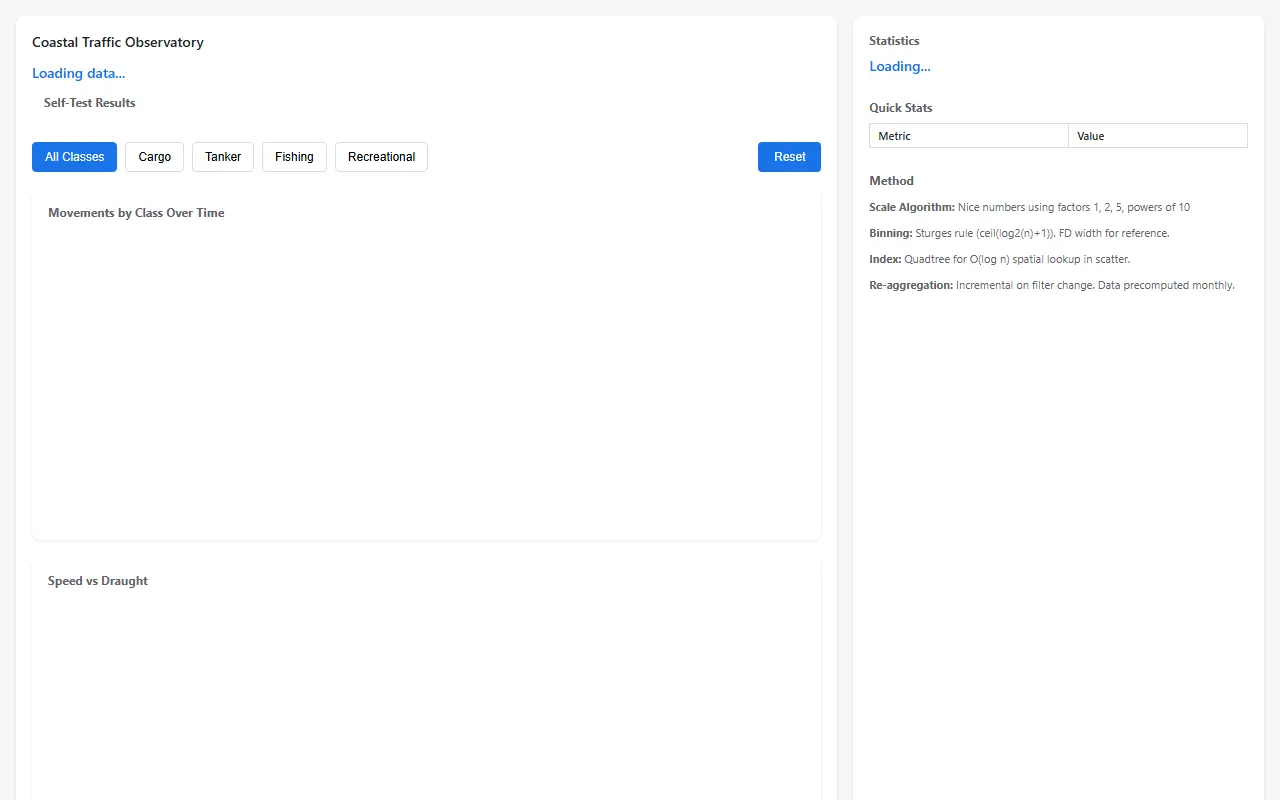
Task: Filter by Cargo class
Action: (x=154, y=157)
